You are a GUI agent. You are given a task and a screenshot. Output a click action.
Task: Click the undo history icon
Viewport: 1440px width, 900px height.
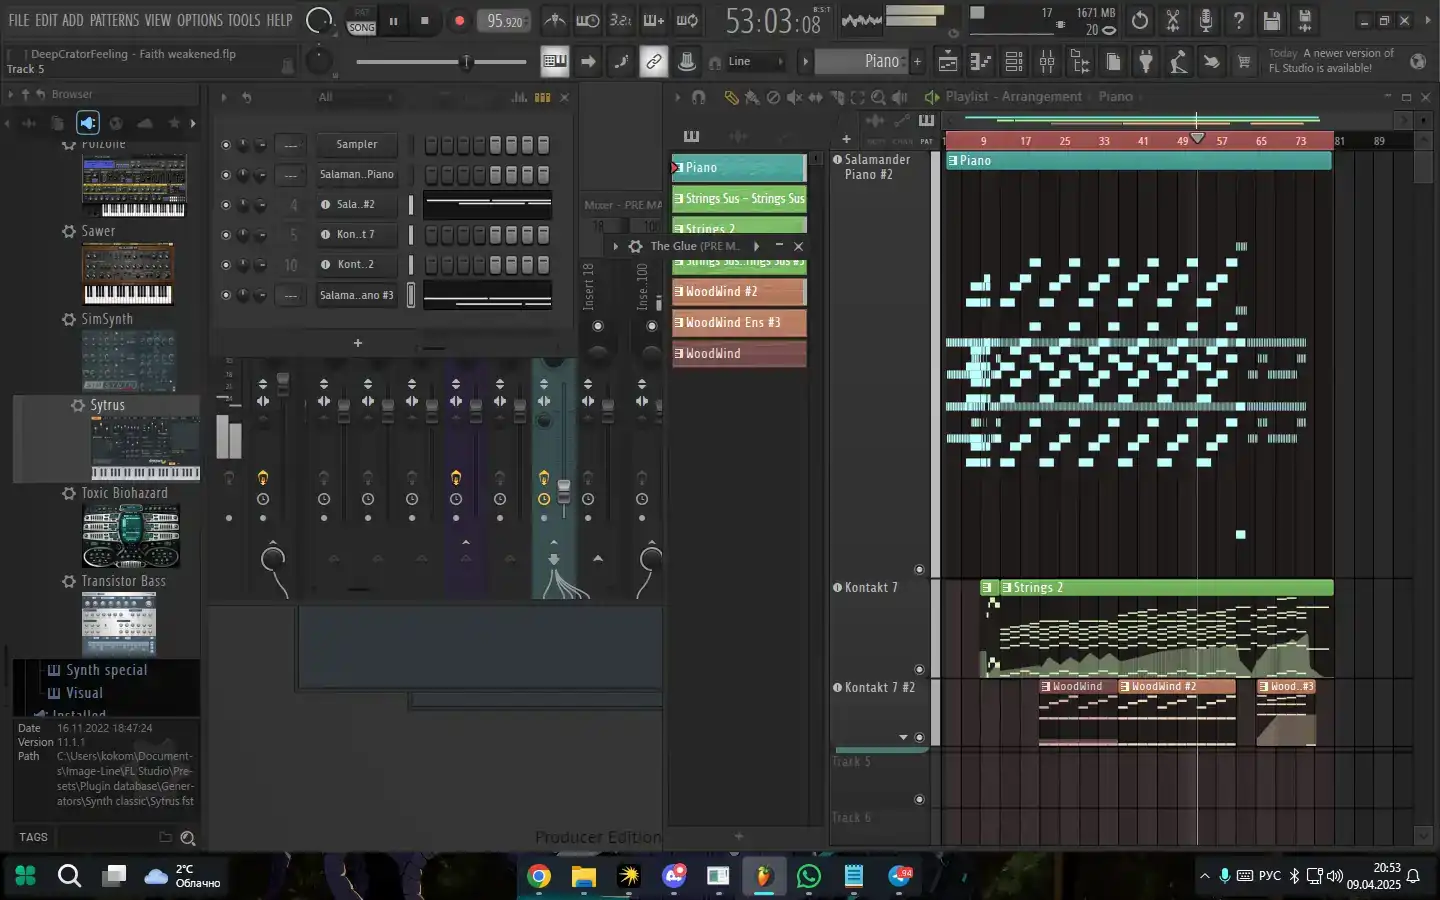(x=1140, y=20)
